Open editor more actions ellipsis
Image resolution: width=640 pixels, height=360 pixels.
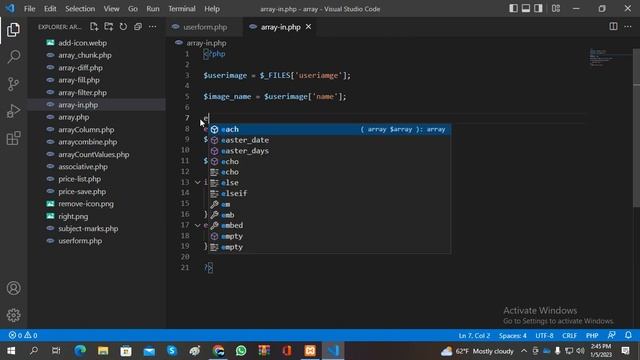click(x=628, y=27)
